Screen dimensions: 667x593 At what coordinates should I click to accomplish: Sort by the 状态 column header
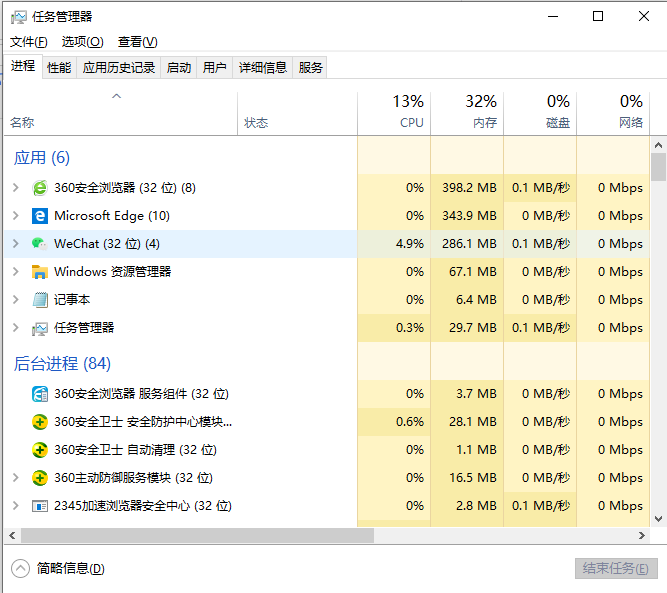point(297,113)
